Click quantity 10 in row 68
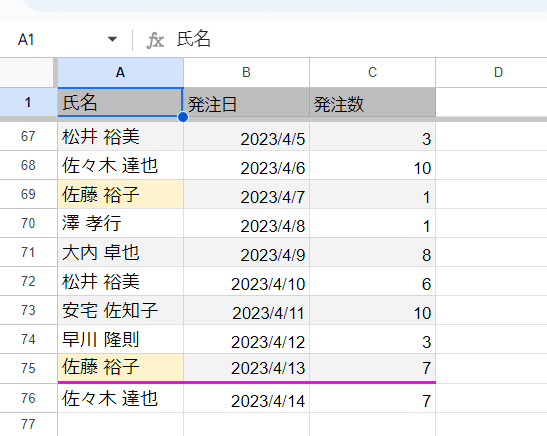 [x=373, y=165]
